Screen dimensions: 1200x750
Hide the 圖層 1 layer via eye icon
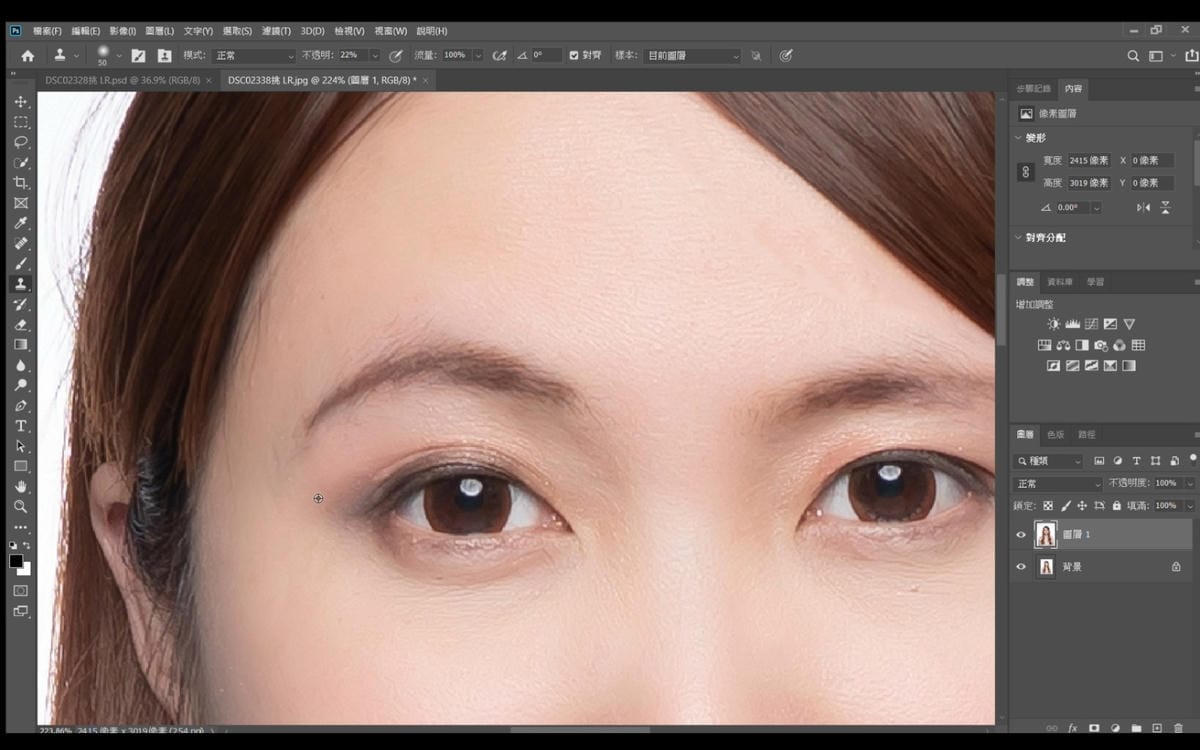pyautogui.click(x=1021, y=535)
